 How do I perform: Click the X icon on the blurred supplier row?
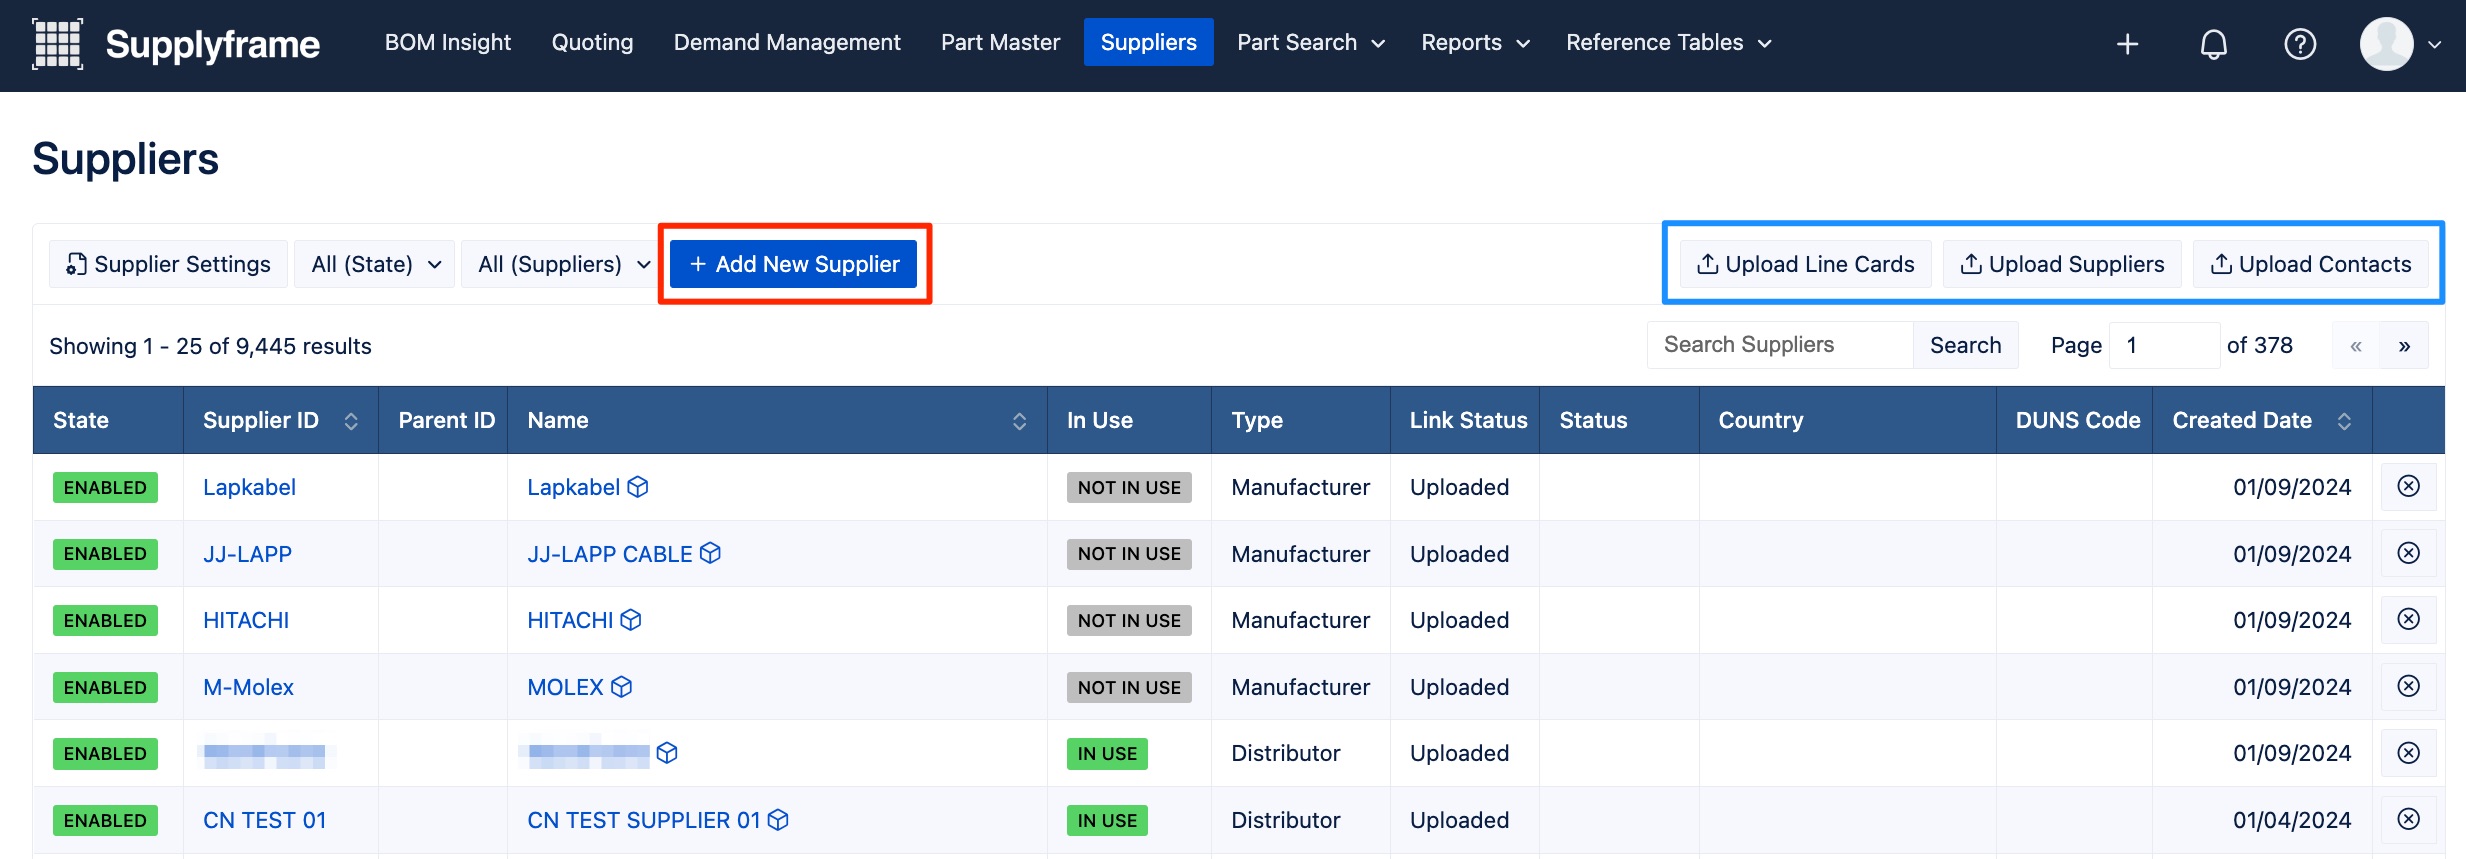tap(2408, 752)
